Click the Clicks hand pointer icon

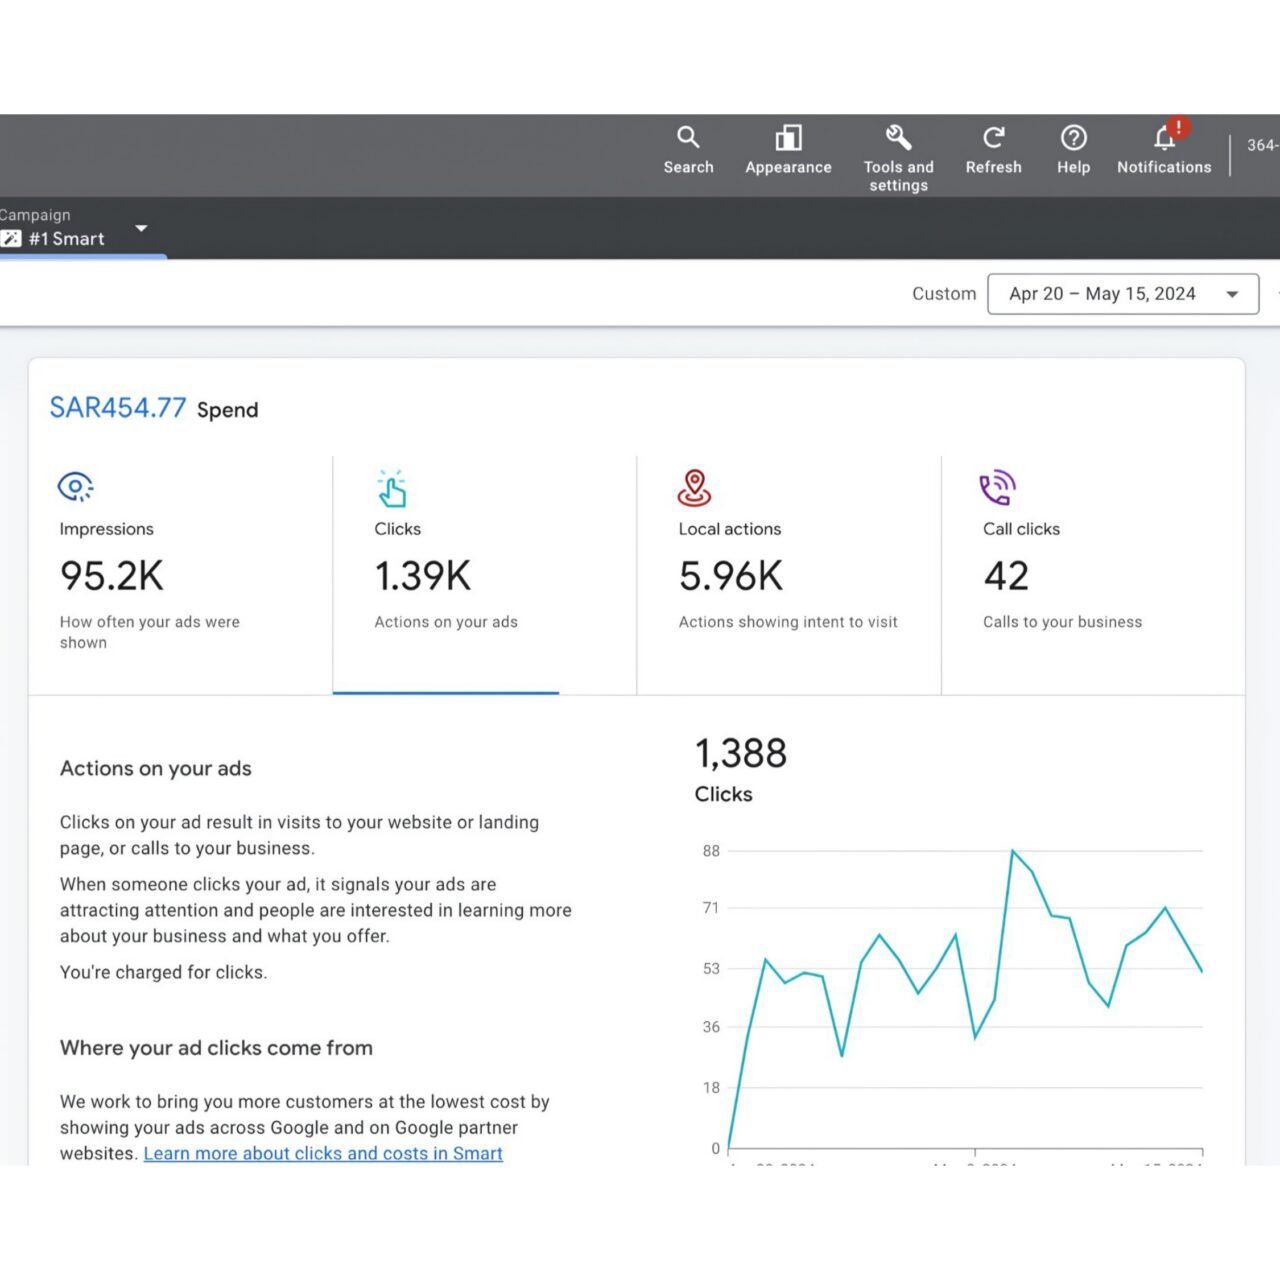(391, 488)
